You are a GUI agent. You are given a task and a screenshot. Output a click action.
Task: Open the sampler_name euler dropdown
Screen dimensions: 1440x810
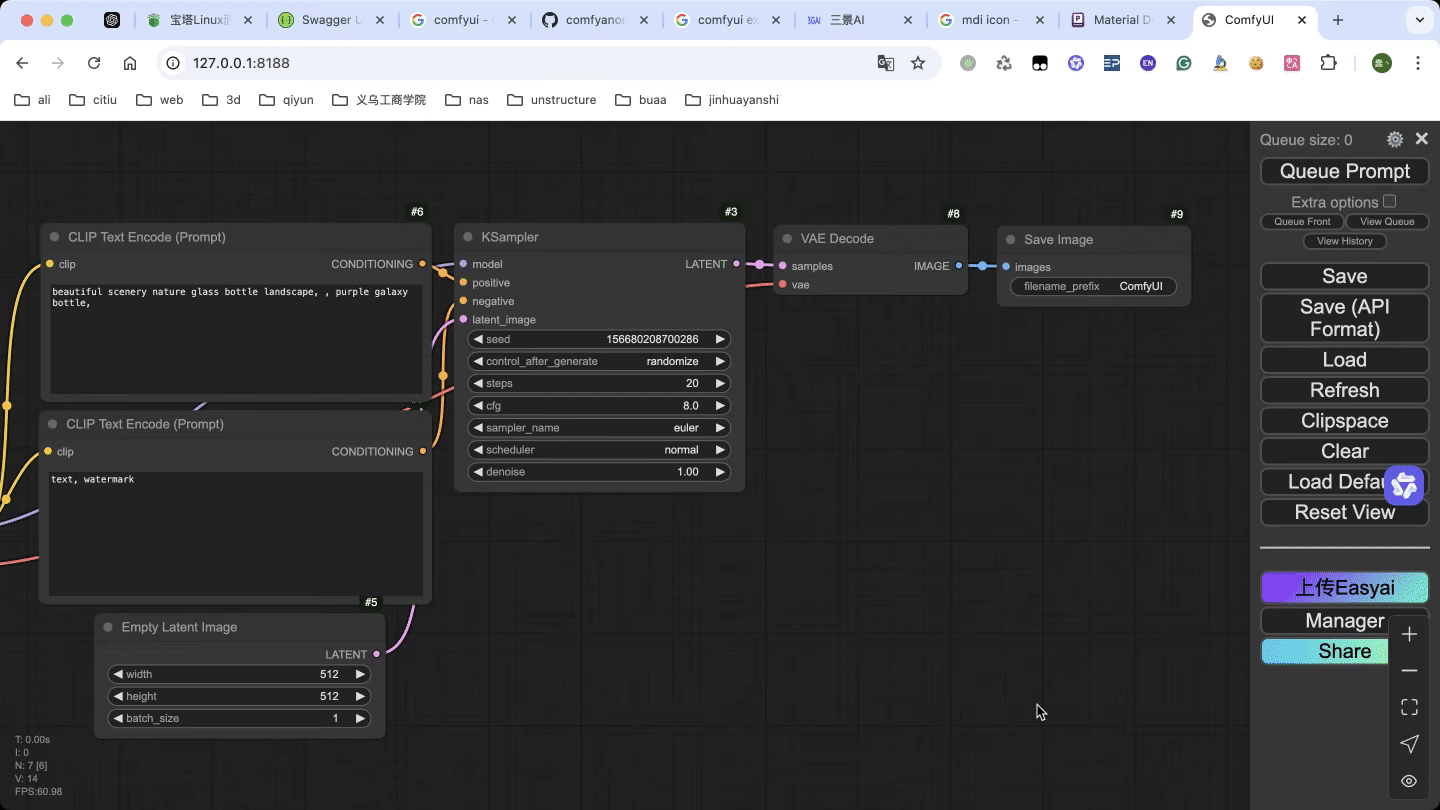[599, 428]
